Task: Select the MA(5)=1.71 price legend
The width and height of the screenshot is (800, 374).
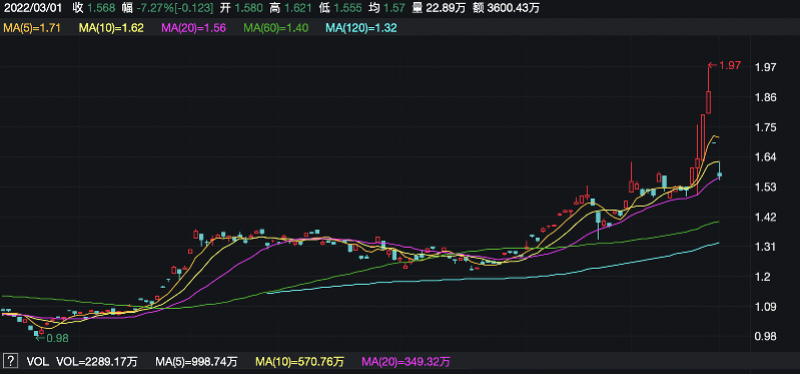Action: (x=32, y=29)
